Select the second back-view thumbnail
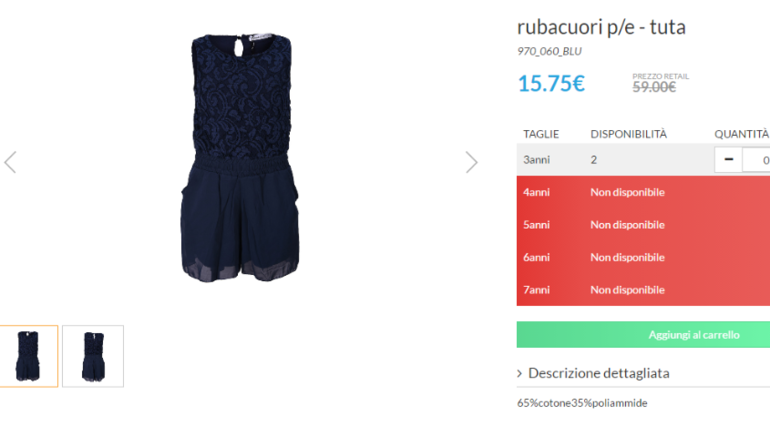The width and height of the screenshot is (770, 426). tap(93, 356)
